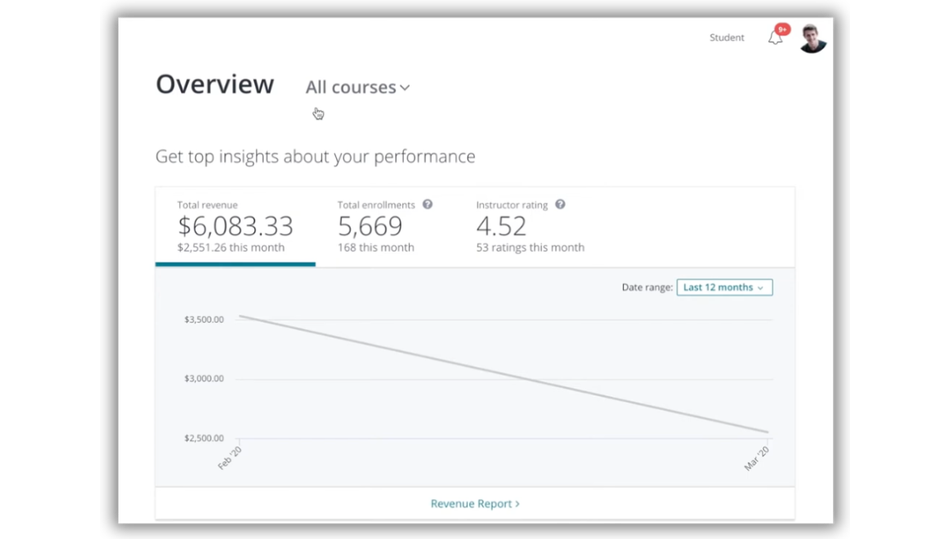Click the Overview page heading
This screenshot has width=950, height=539.
(x=215, y=85)
